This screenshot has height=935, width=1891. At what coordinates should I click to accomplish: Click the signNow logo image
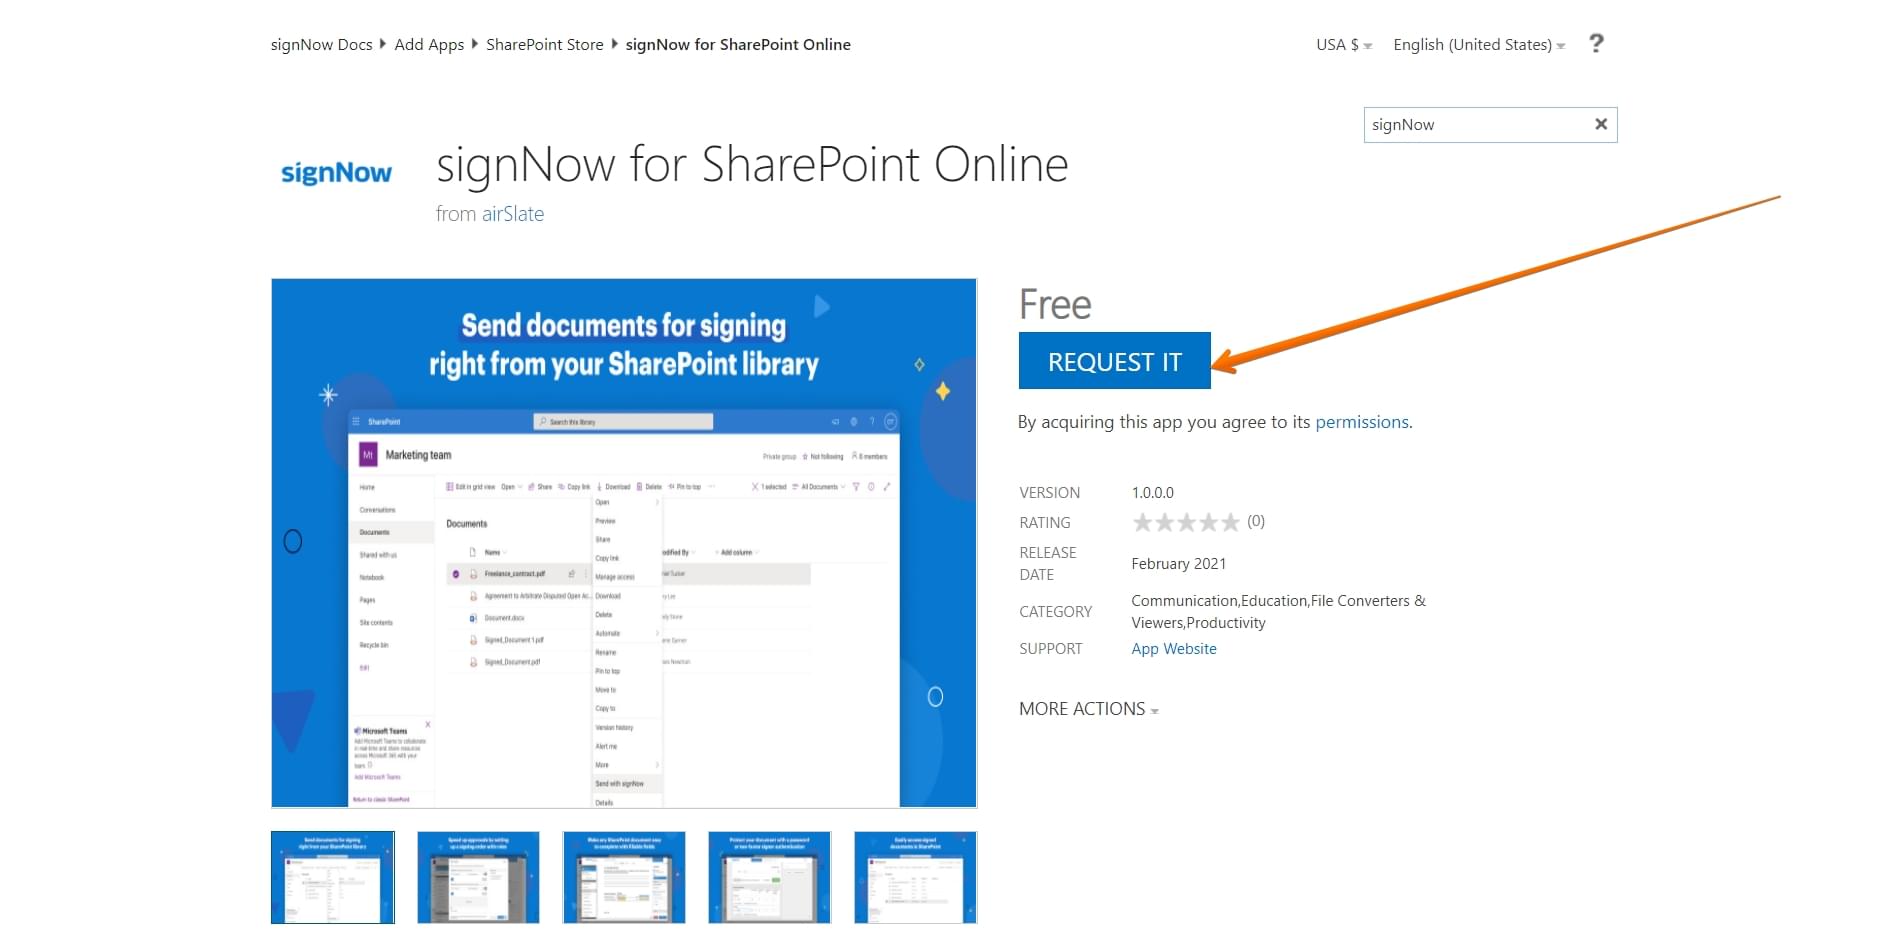click(x=336, y=173)
